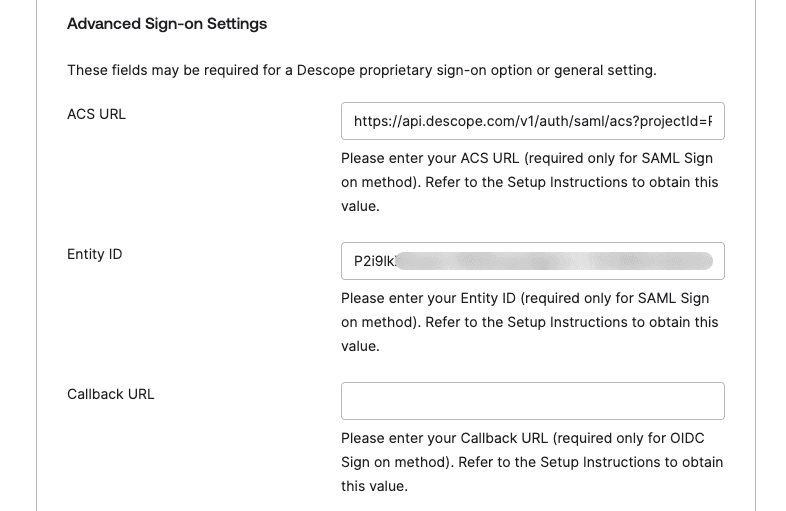The height and width of the screenshot is (511, 786).
Task: Click into the ACS URL input field
Action: coord(532,121)
